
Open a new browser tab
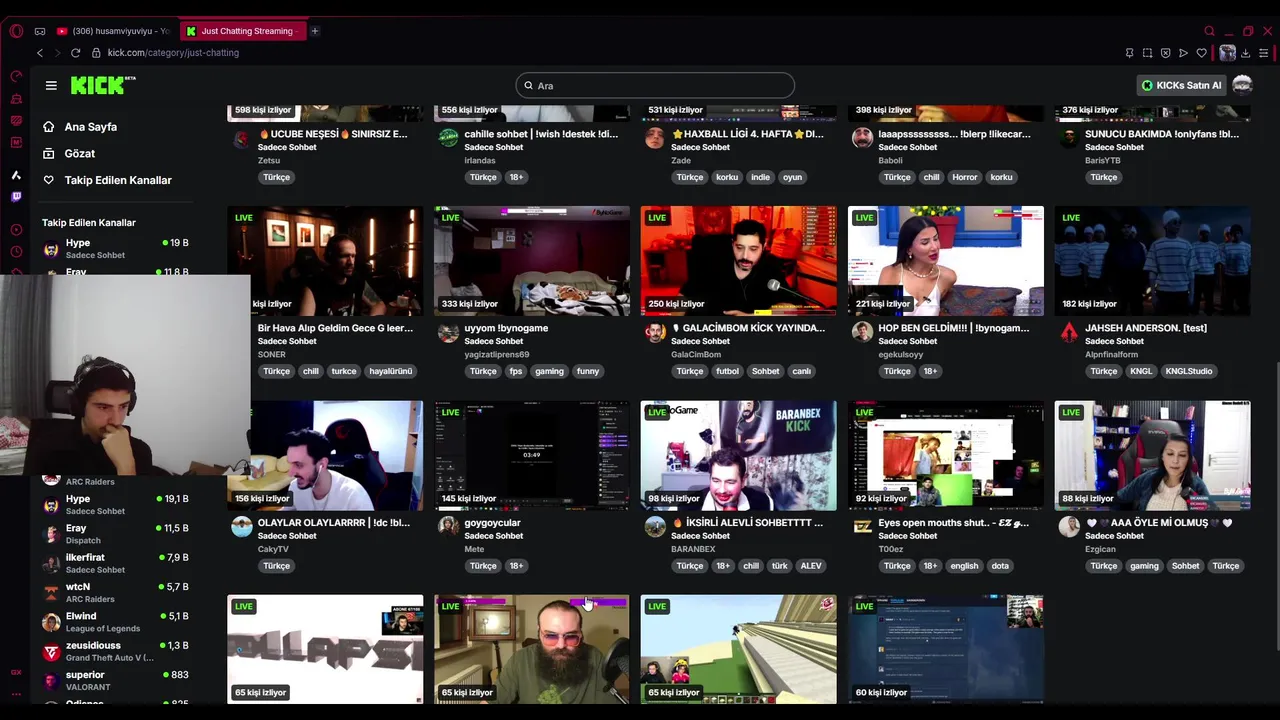coord(314,31)
